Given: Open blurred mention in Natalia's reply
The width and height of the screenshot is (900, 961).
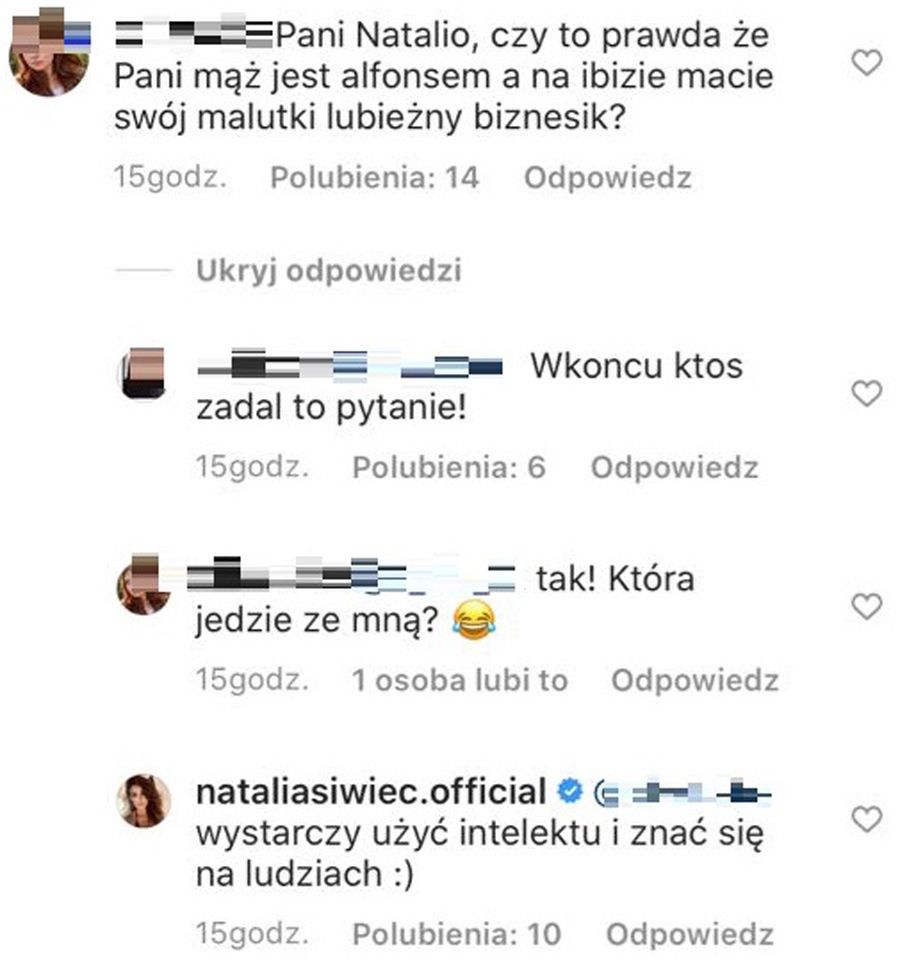Looking at the screenshot, I should [682, 793].
